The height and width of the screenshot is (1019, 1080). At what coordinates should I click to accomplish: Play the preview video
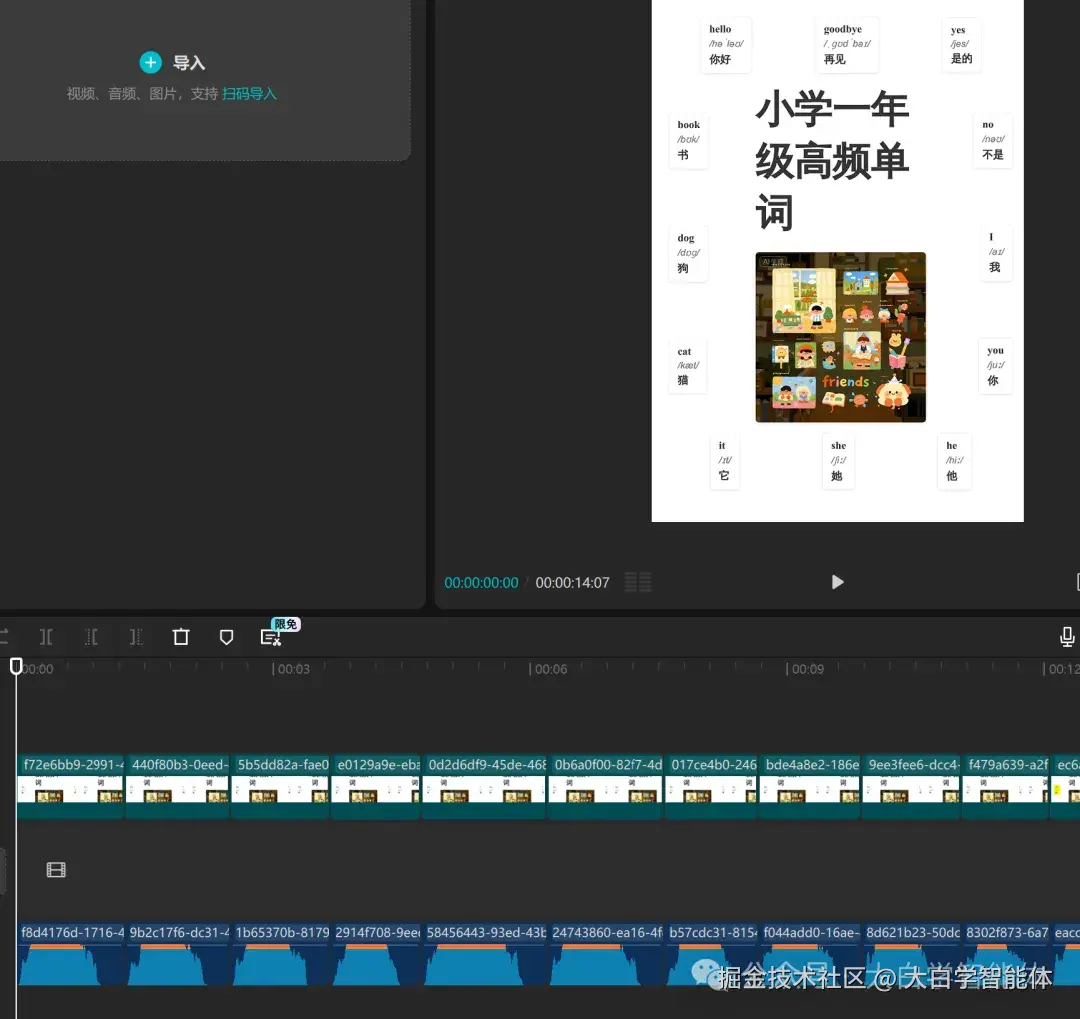[837, 582]
